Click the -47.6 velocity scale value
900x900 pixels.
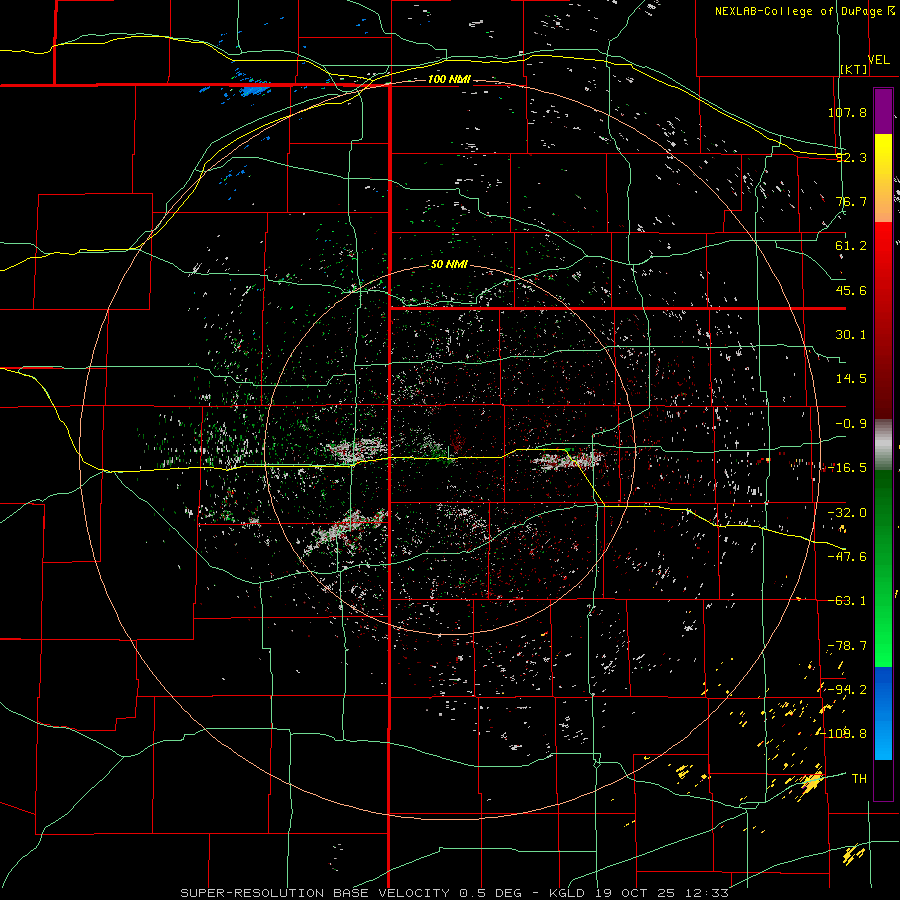[x=847, y=557]
